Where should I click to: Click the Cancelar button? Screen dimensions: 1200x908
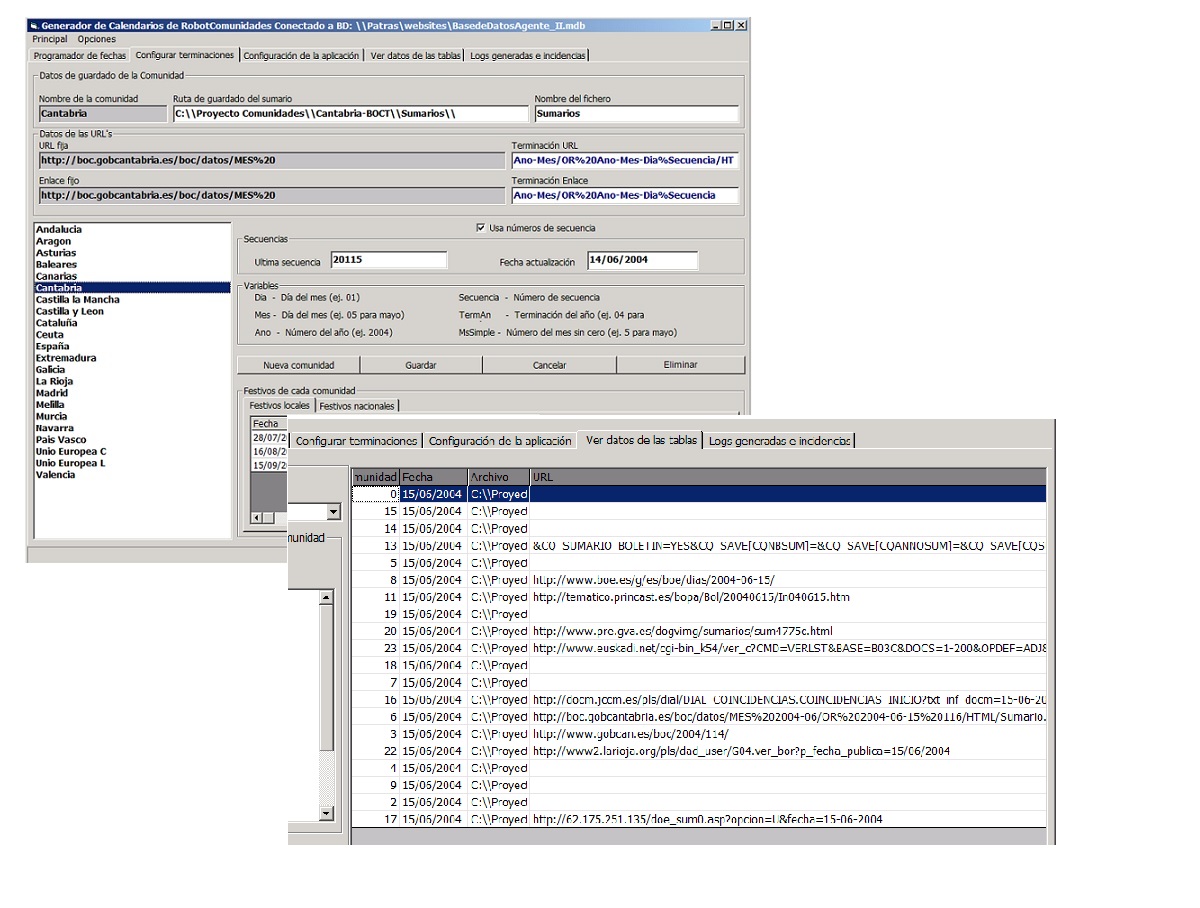tap(549, 365)
